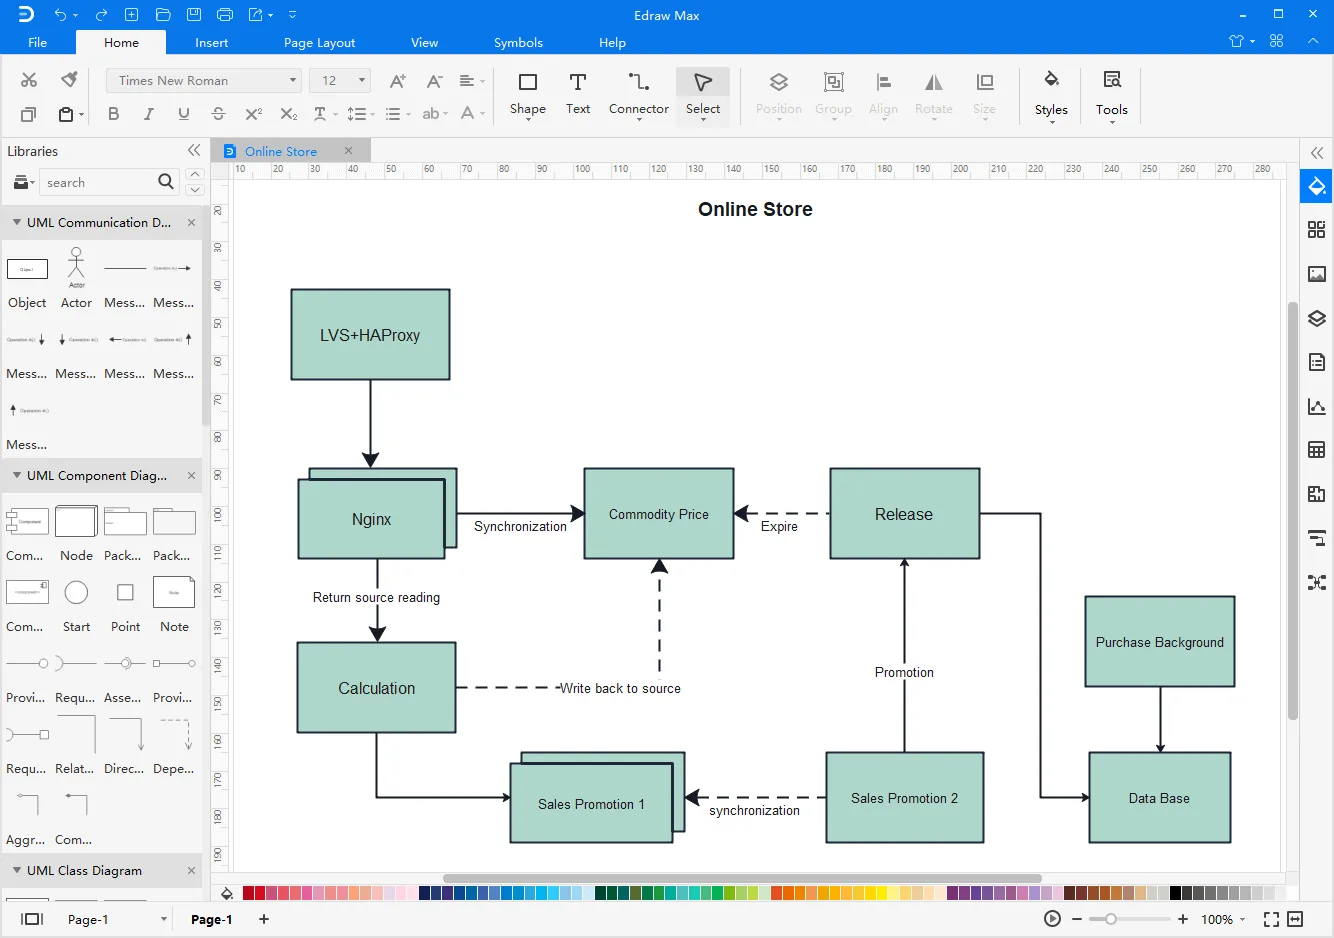Open the font color dropdown

click(x=472, y=114)
